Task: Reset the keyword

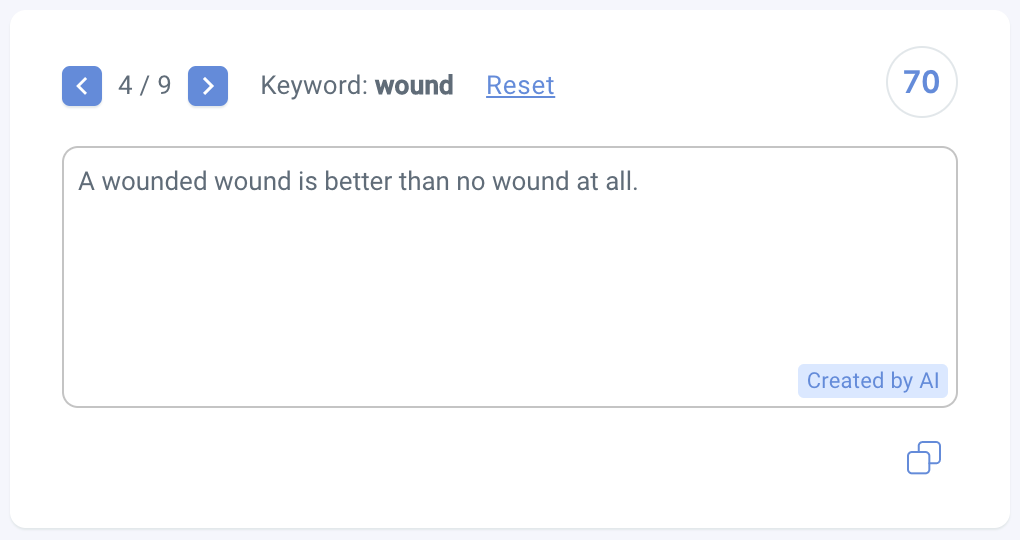Action: [520, 85]
